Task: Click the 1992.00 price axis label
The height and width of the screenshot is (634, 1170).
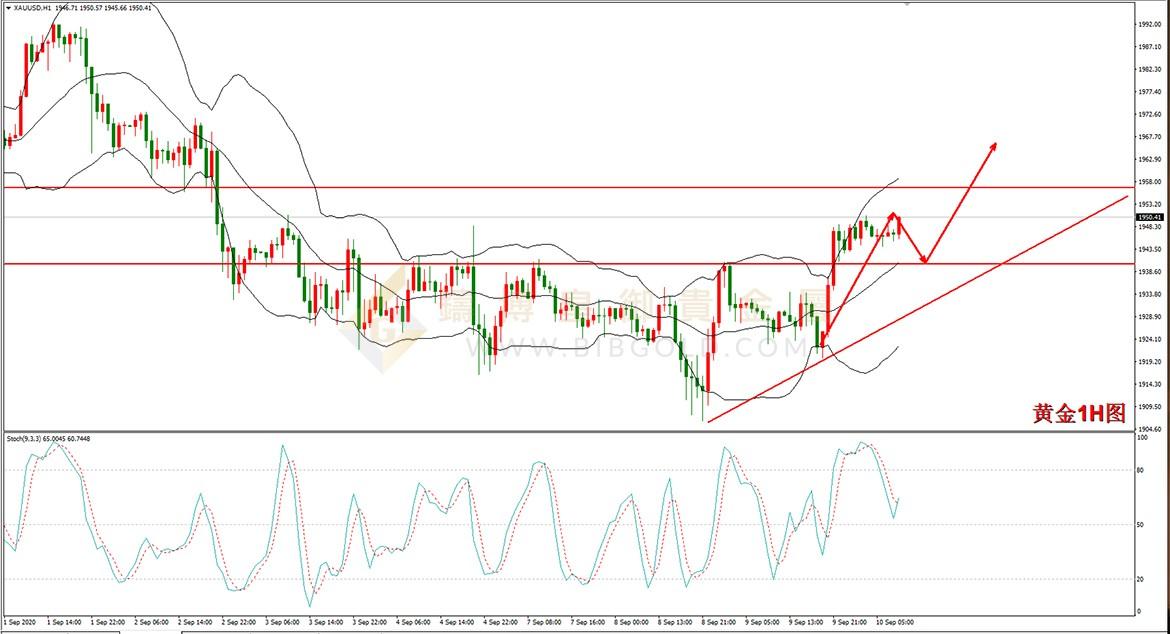Action: tap(1150, 24)
